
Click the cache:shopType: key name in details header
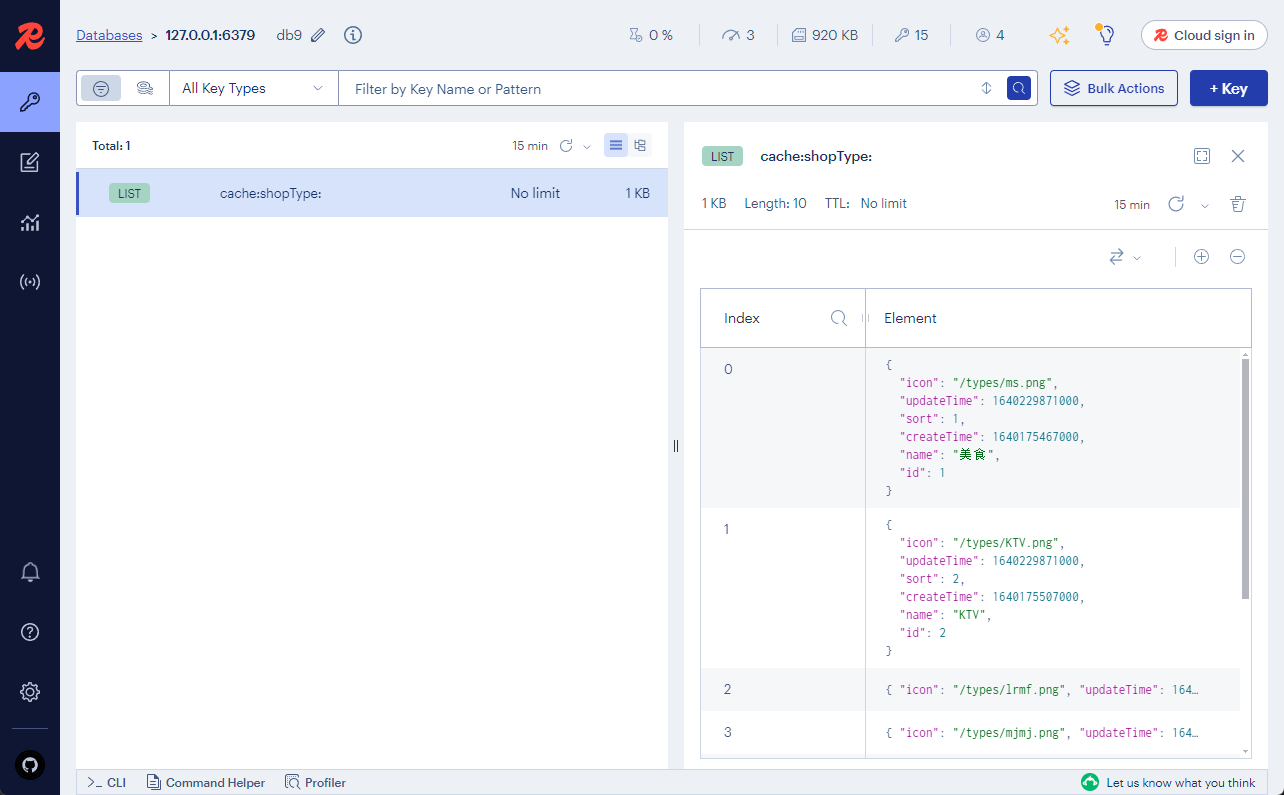(x=816, y=156)
